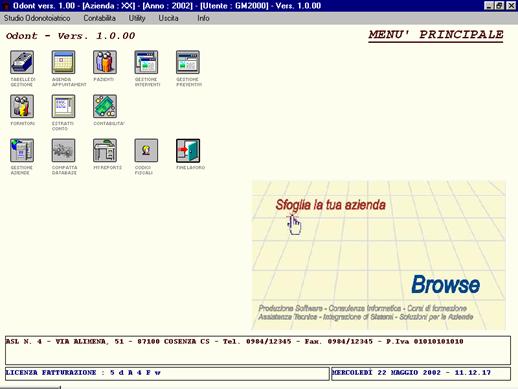Open the Contabilita' money icon
Image resolution: width=518 pixels, height=389 pixels.
[x=105, y=106]
